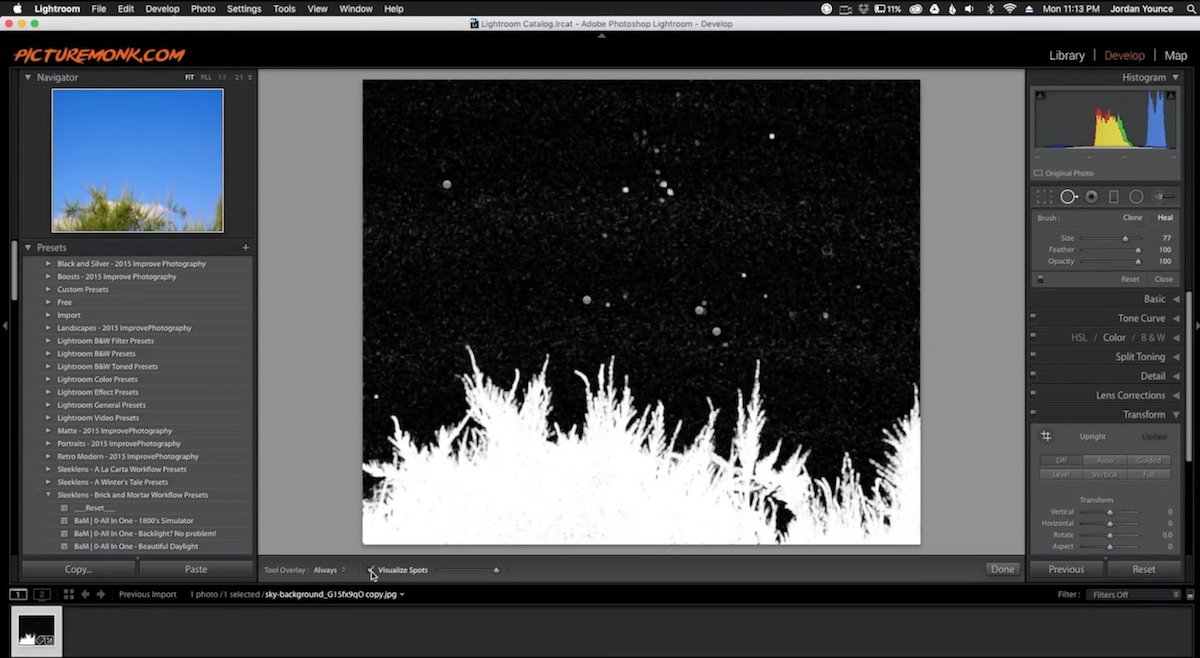Go forward with filmstrip right arrow
This screenshot has width=1200, height=658.
point(100,594)
